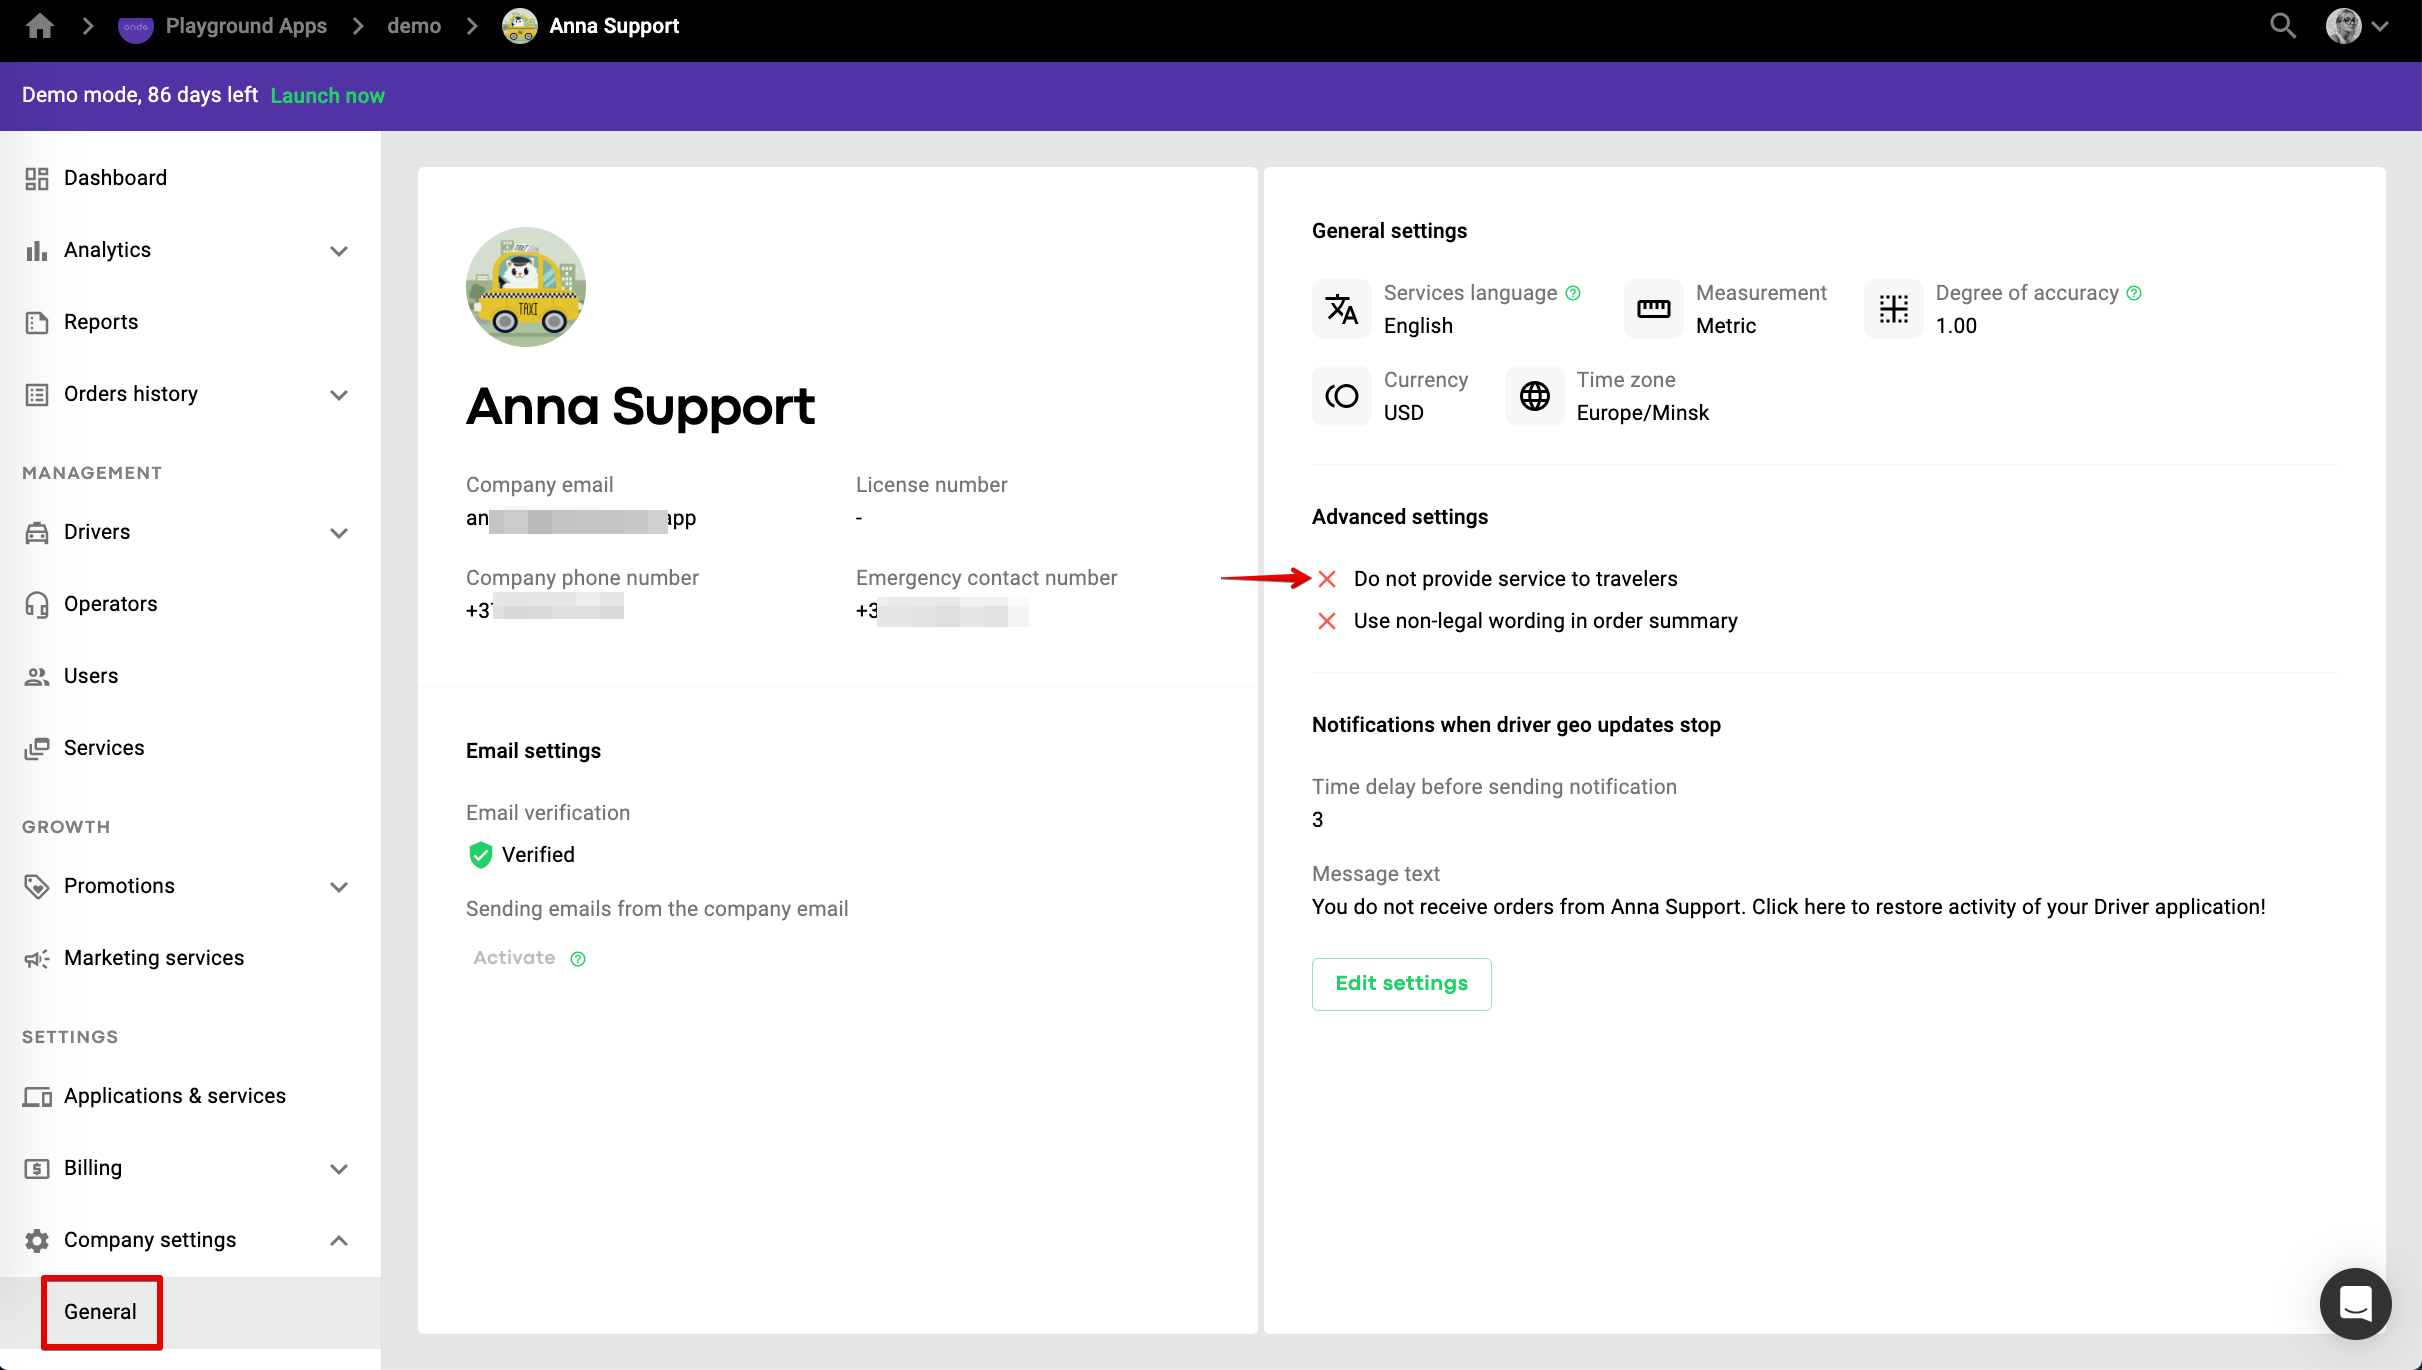Expand the Drivers section chevron
Screen dimensions: 2422x1370
click(x=339, y=533)
